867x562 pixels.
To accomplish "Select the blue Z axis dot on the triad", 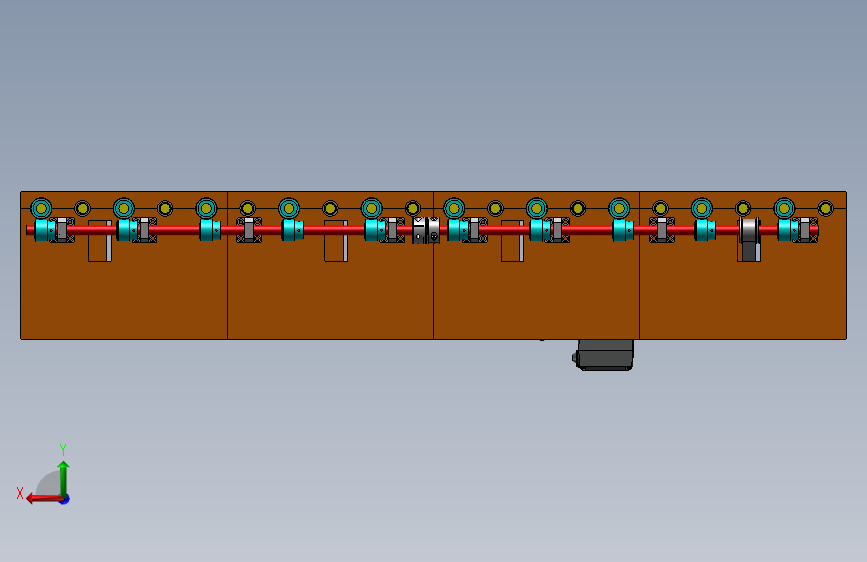I will 65,499.
